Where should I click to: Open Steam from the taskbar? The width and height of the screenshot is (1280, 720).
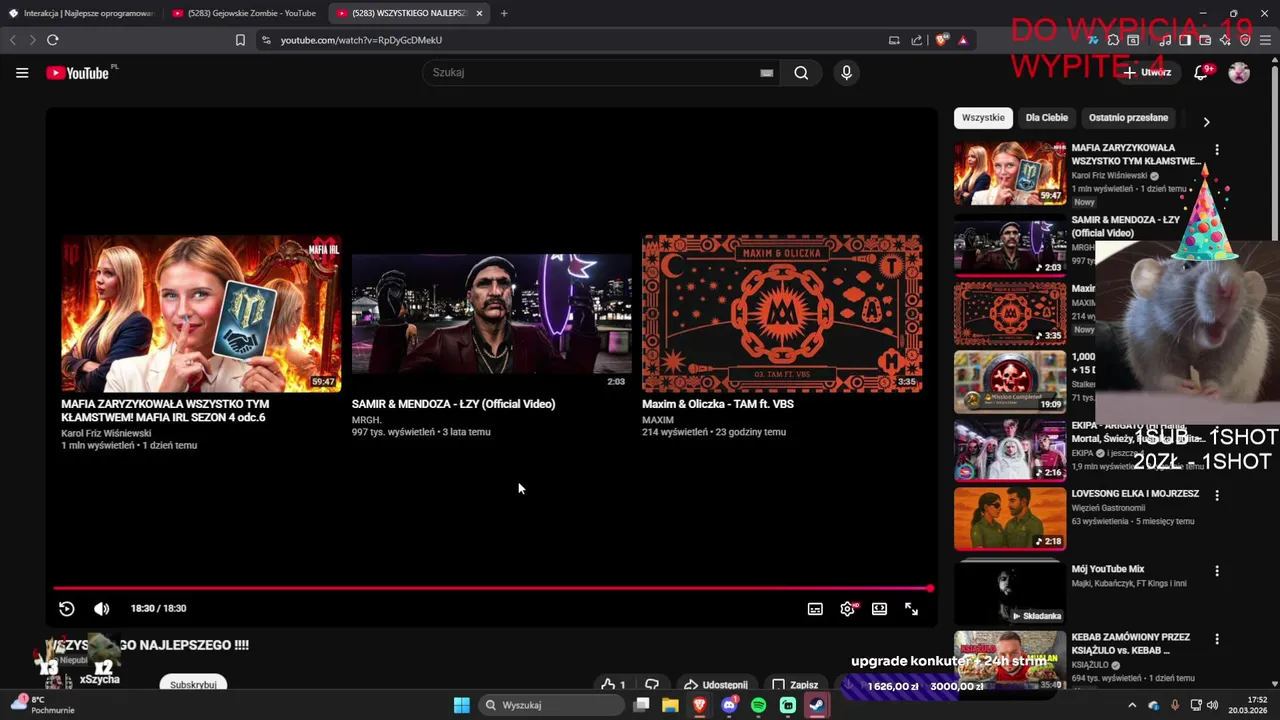coord(817,705)
